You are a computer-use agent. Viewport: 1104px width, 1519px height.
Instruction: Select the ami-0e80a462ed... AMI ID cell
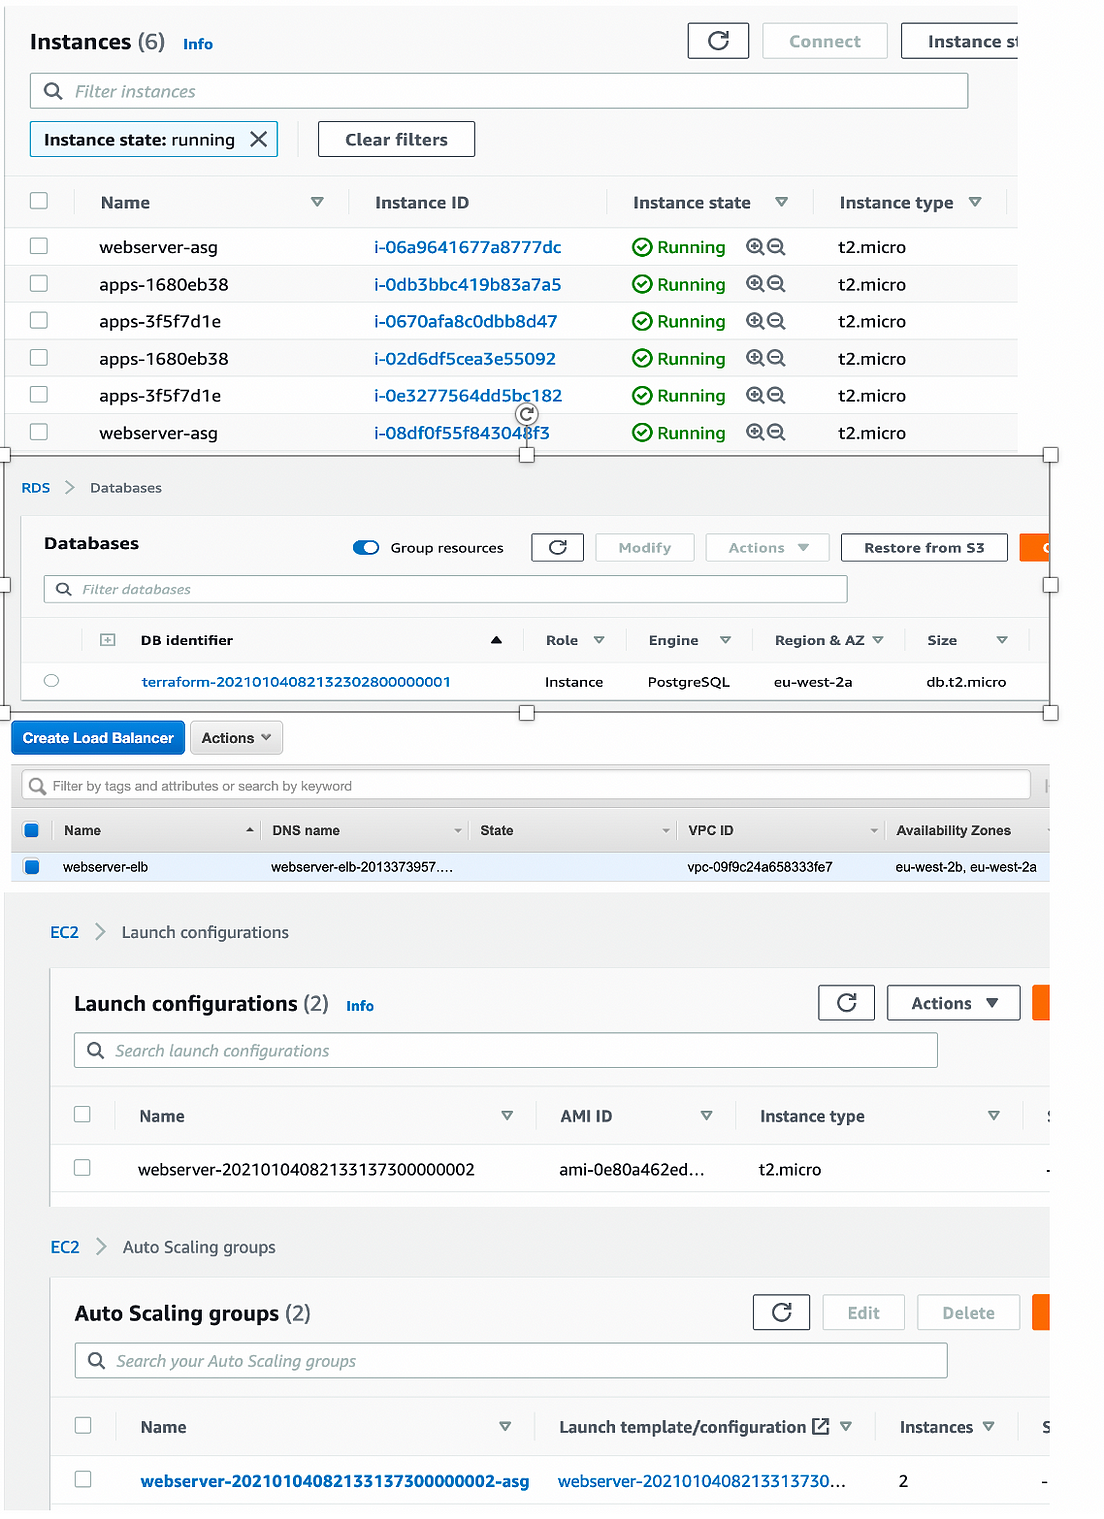pyautogui.click(x=632, y=1169)
